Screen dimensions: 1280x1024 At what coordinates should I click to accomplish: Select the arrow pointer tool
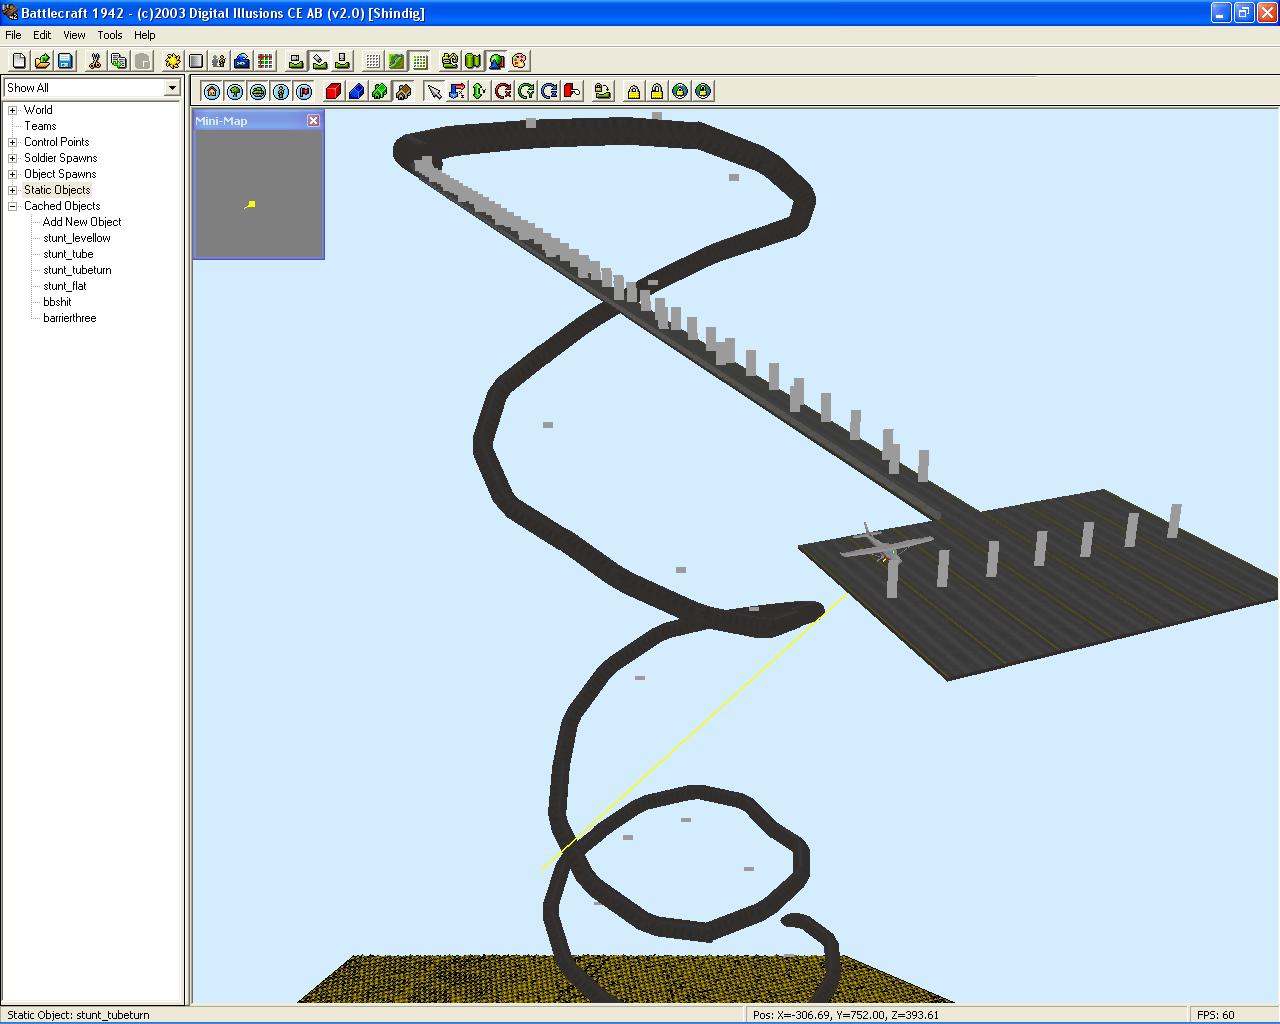point(434,91)
